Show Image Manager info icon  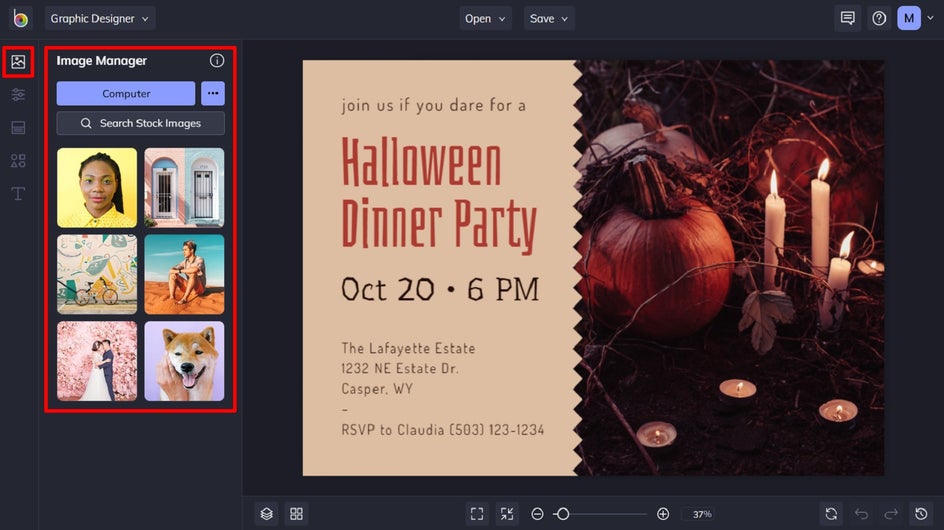point(217,60)
